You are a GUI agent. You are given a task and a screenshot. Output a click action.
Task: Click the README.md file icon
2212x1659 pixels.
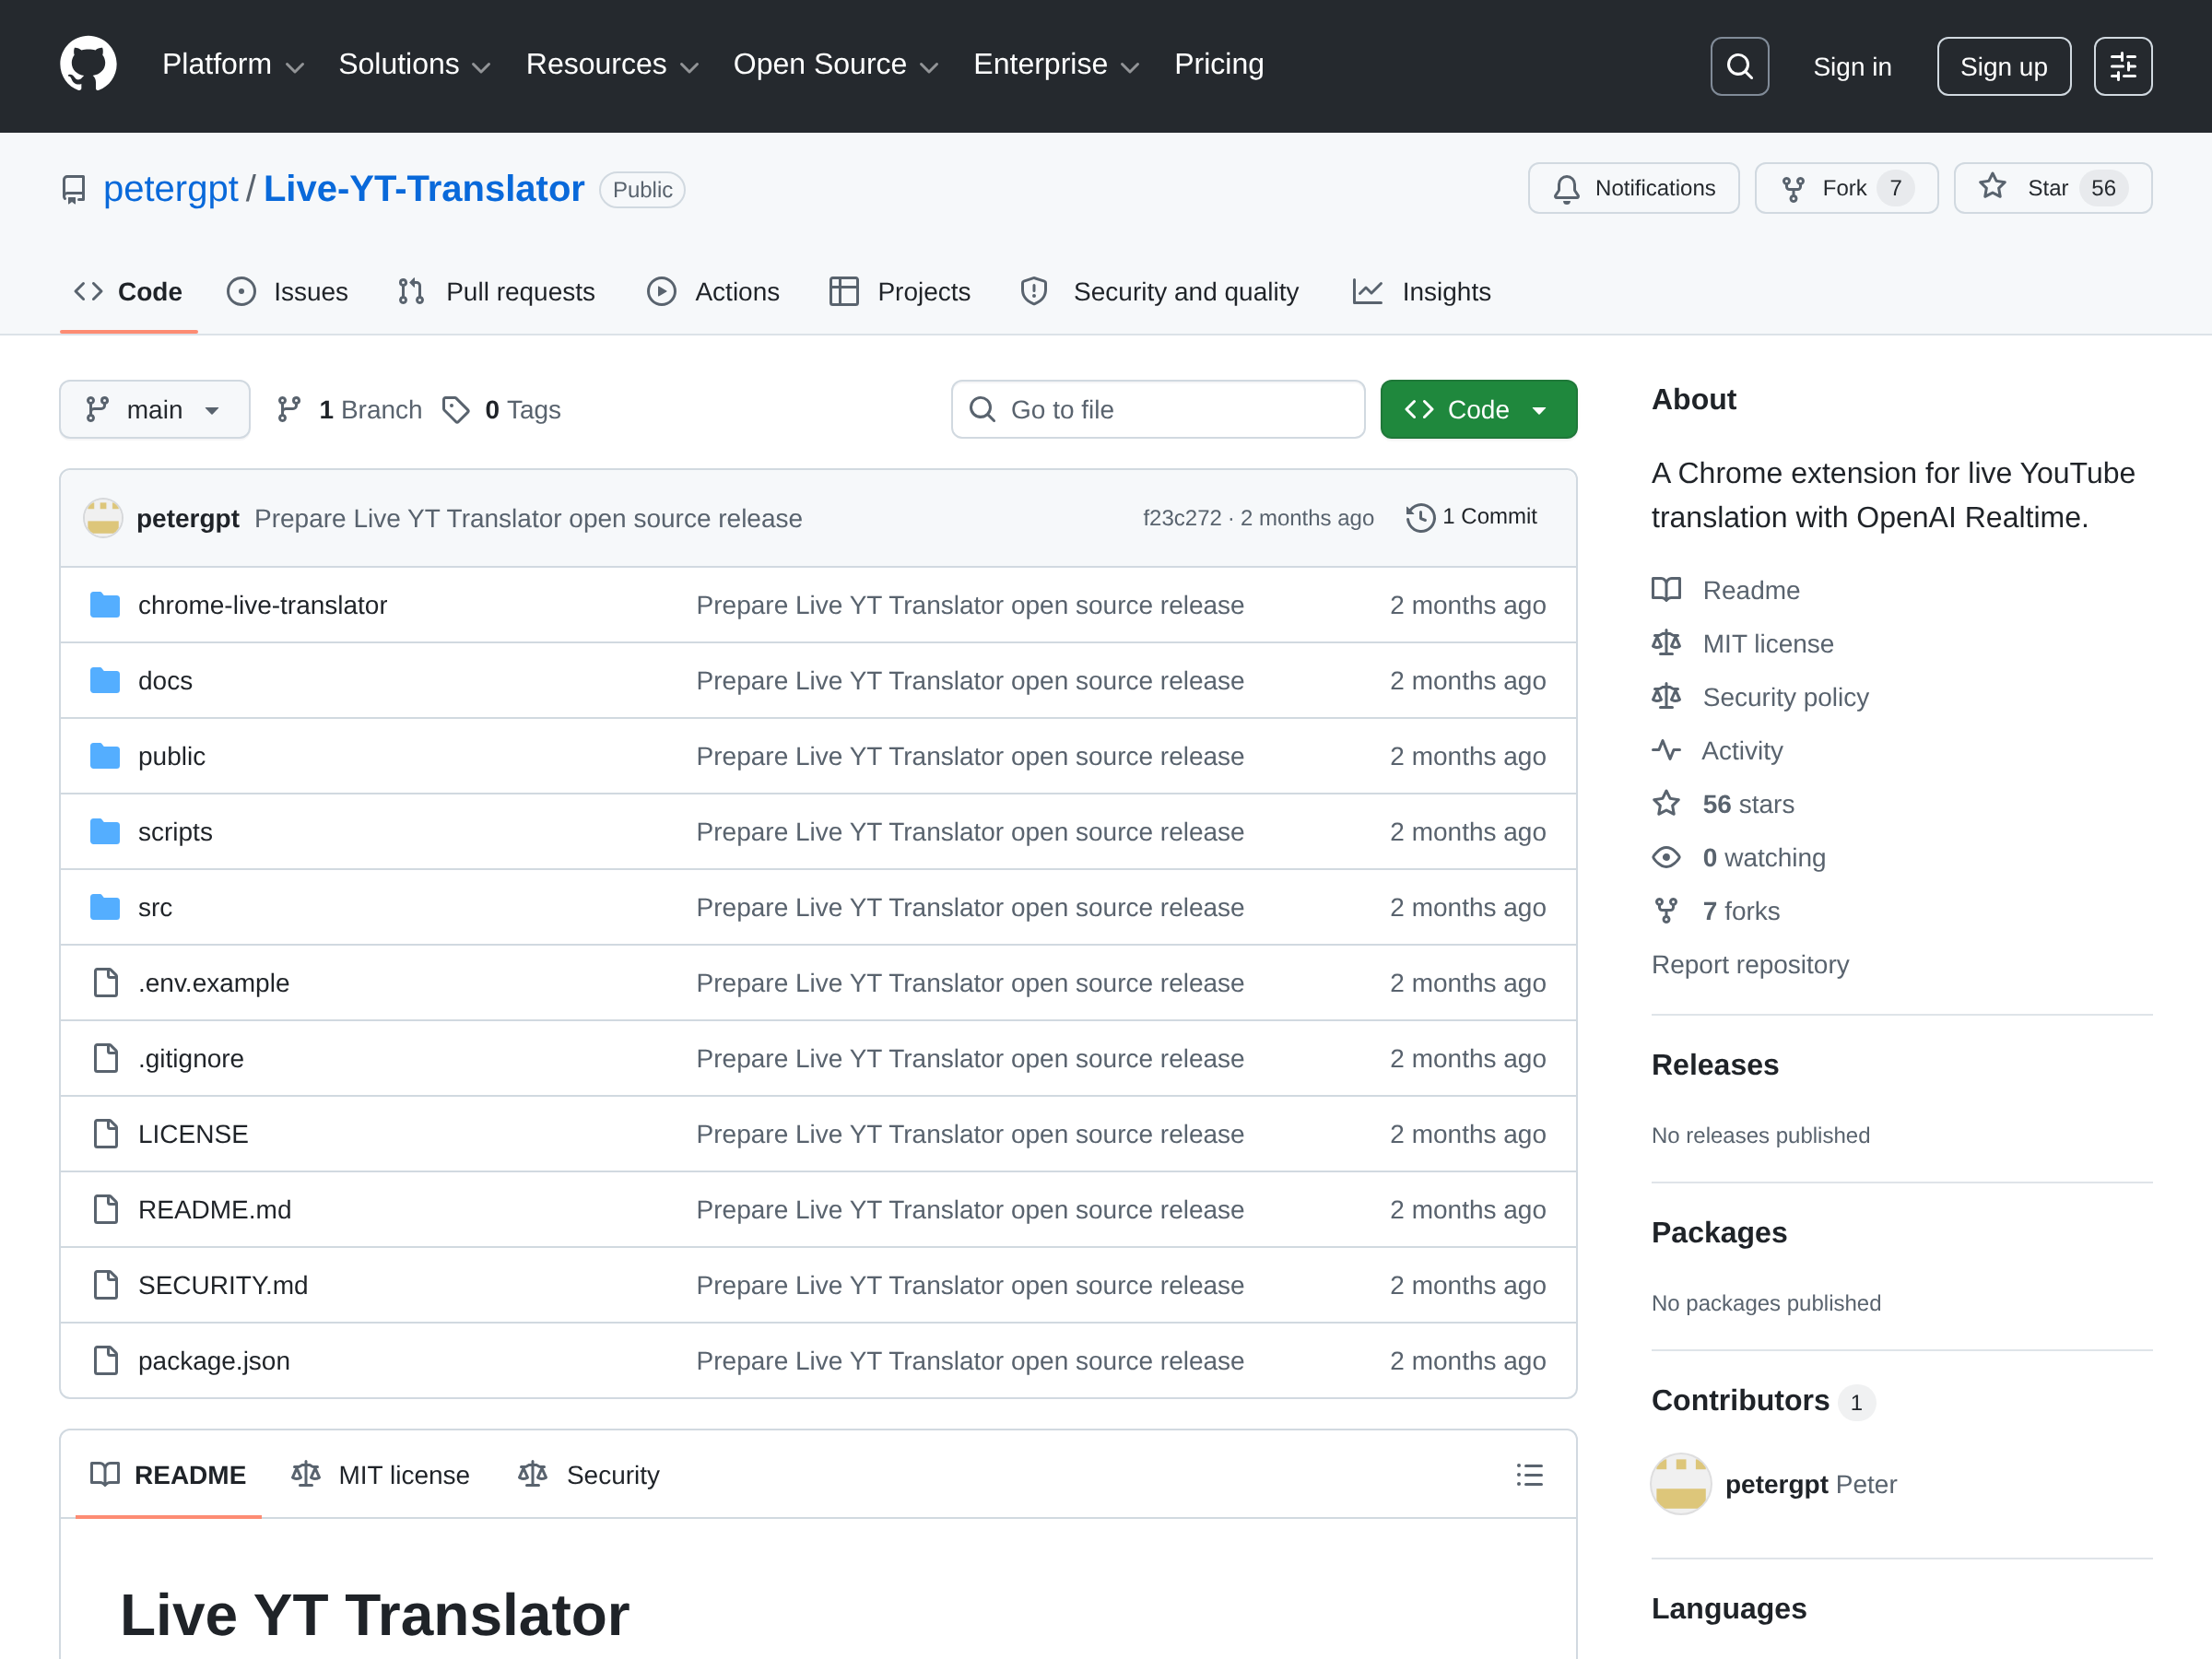tap(105, 1209)
